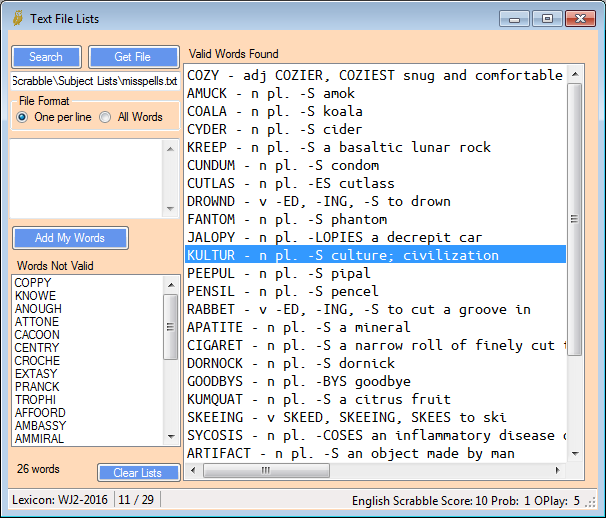This screenshot has height=518, width=606.
Task: Select the CIGARET row
Action: pyautogui.click(x=376, y=345)
